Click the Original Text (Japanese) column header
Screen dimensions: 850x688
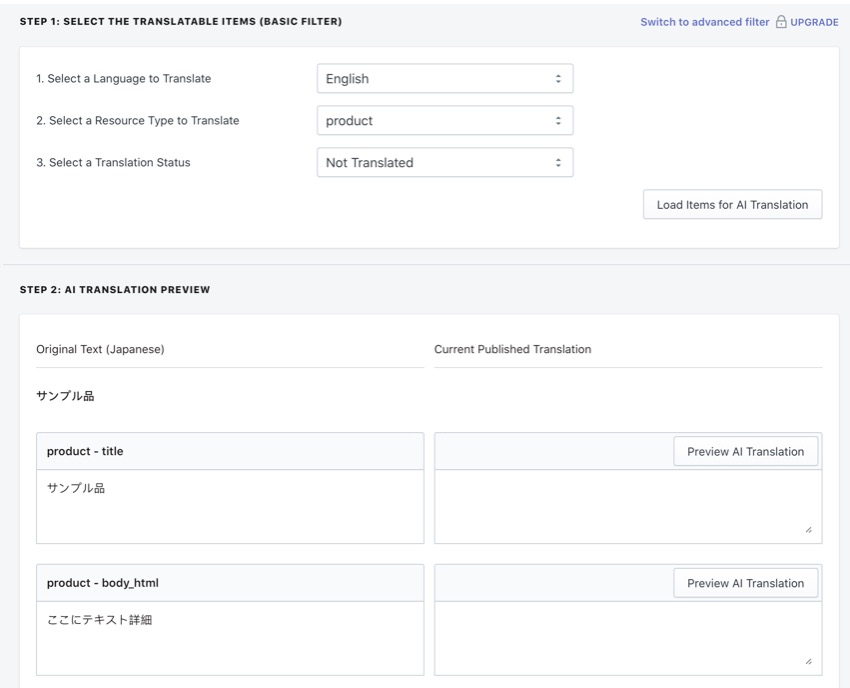[x=100, y=350]
